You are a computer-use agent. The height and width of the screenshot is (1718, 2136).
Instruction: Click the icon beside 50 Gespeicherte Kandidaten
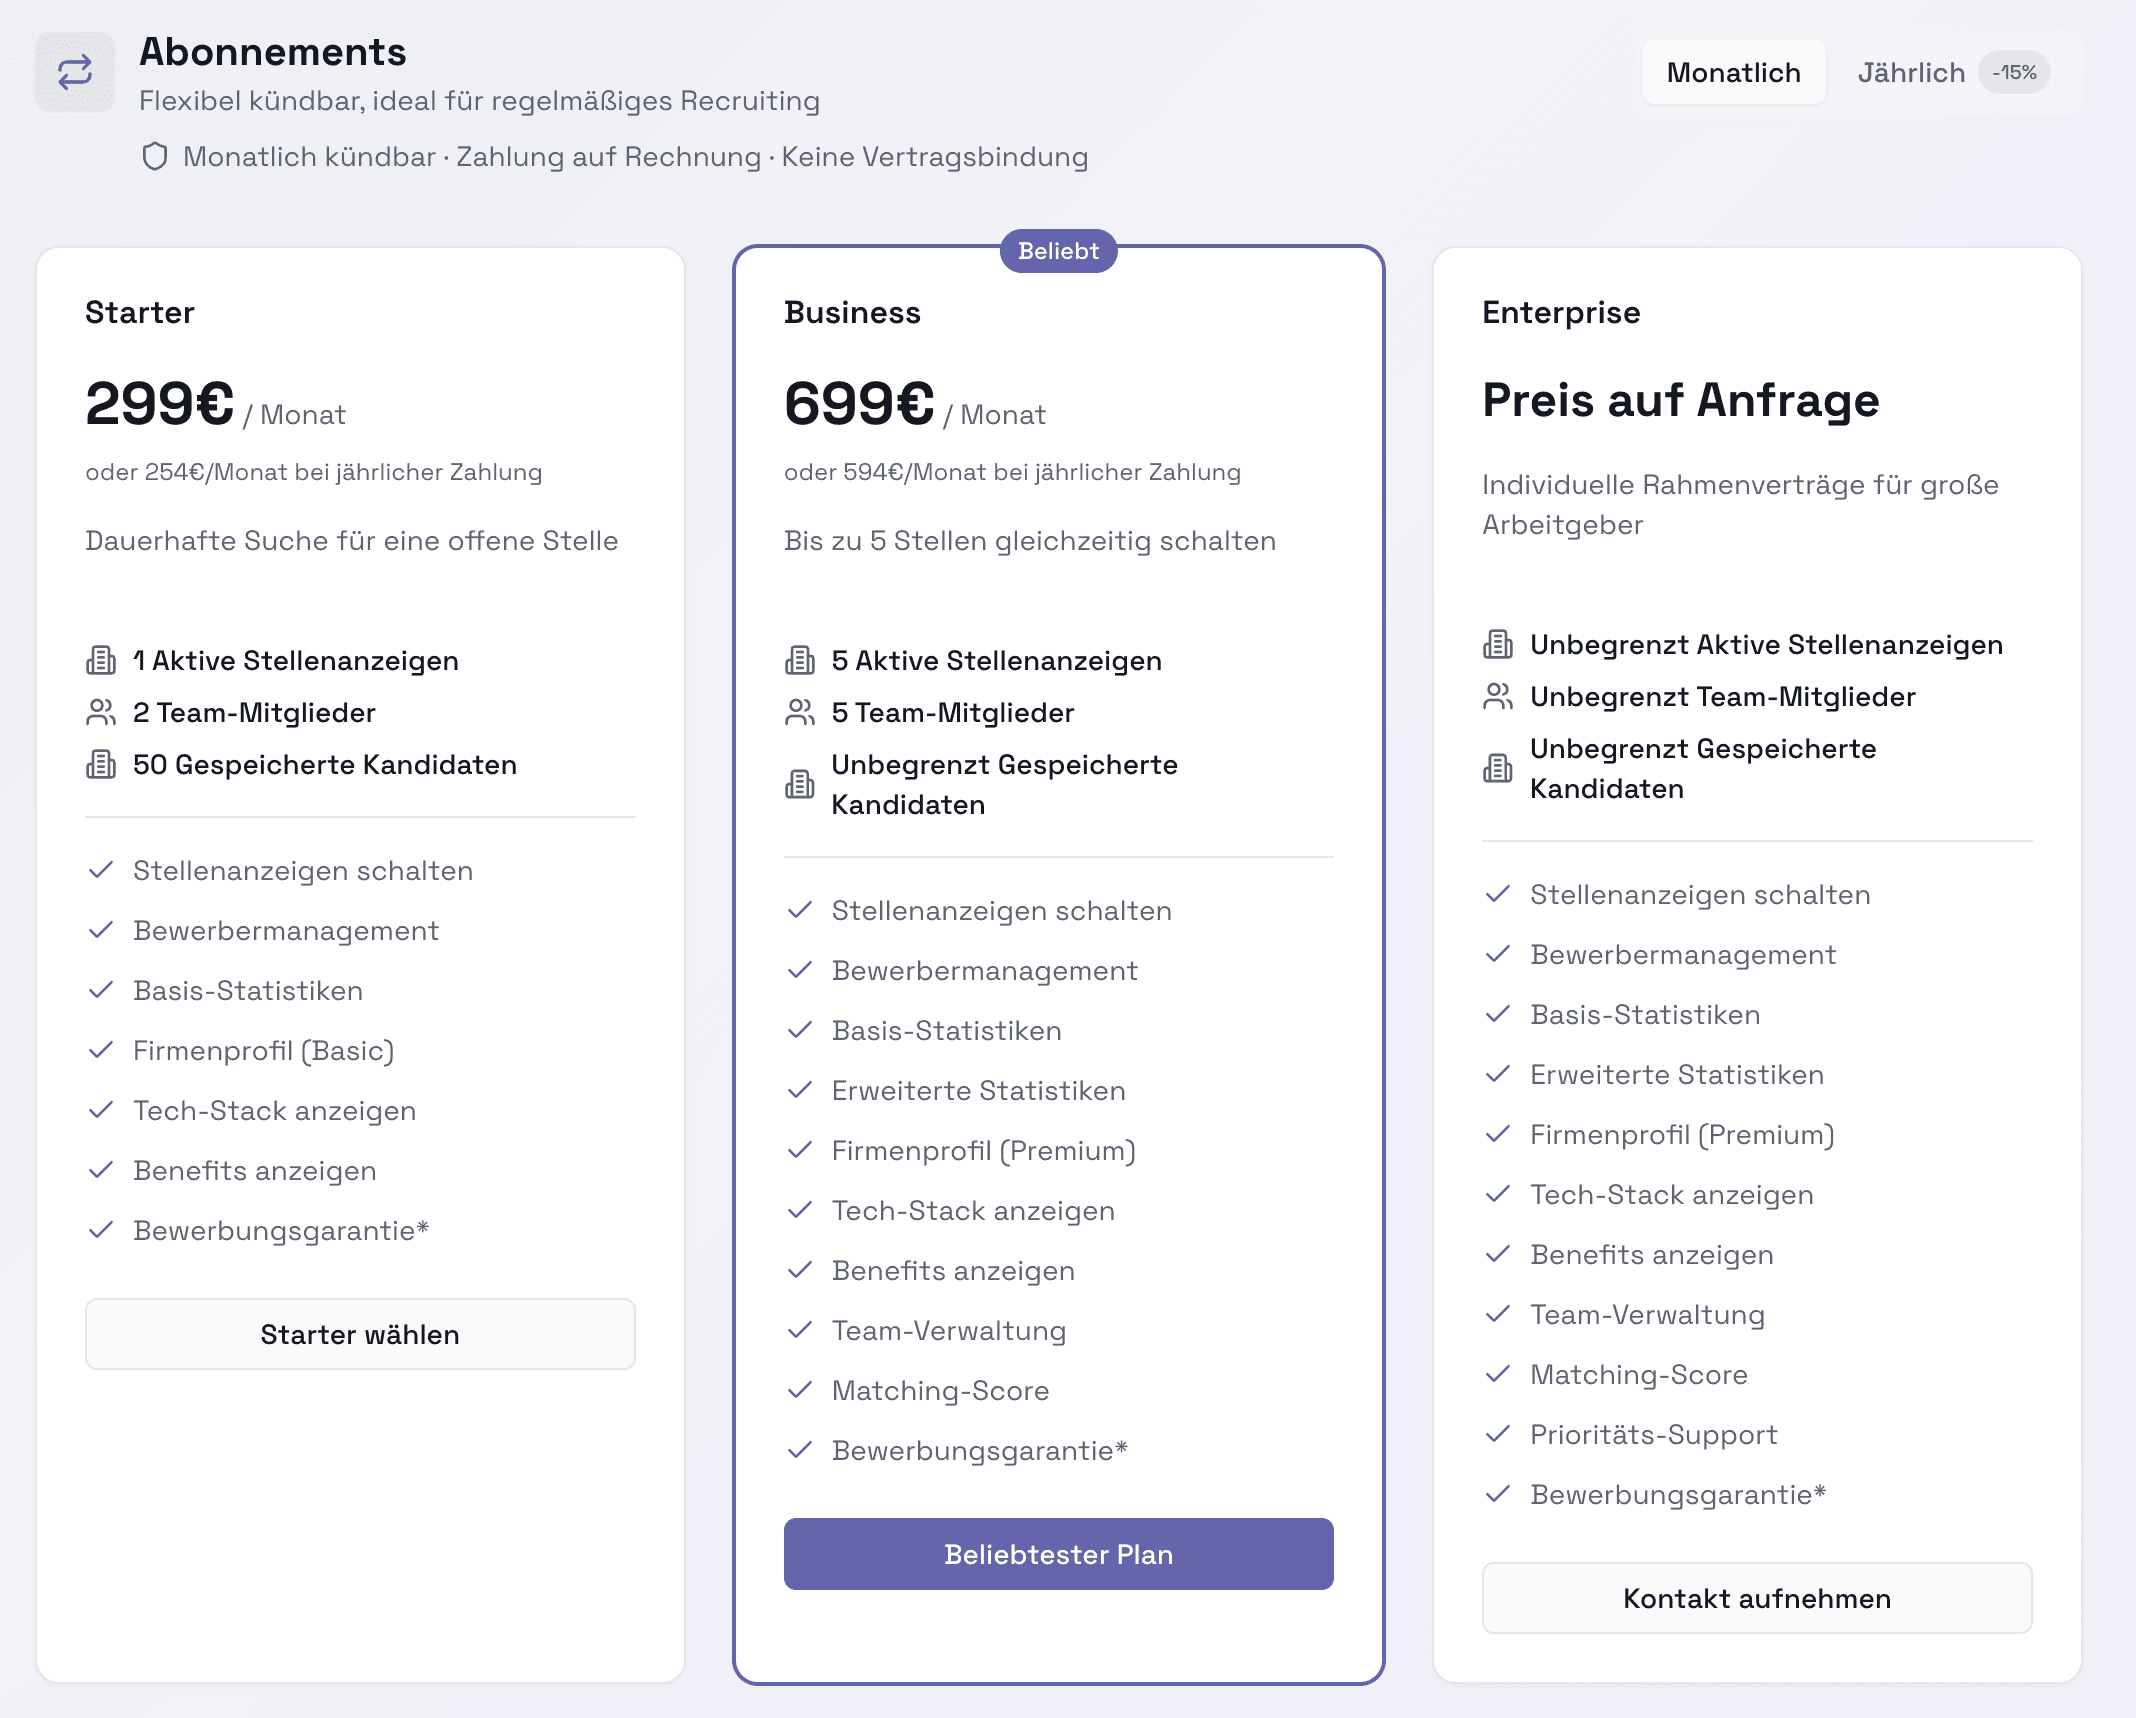[100, 764]
